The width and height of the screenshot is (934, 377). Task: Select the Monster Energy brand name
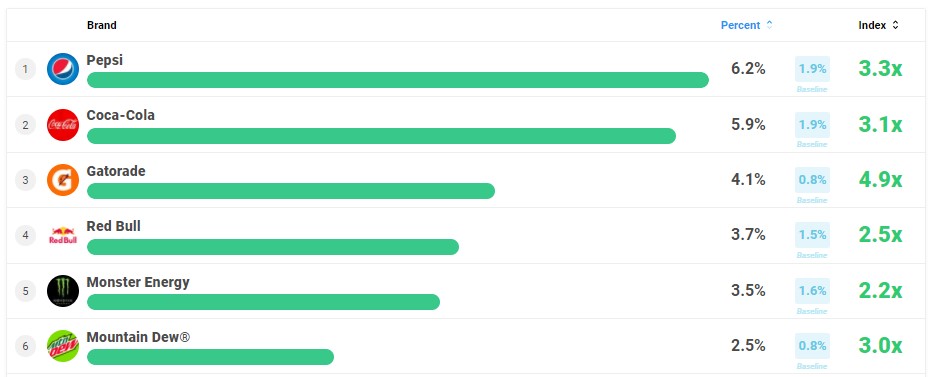[138, 282]
